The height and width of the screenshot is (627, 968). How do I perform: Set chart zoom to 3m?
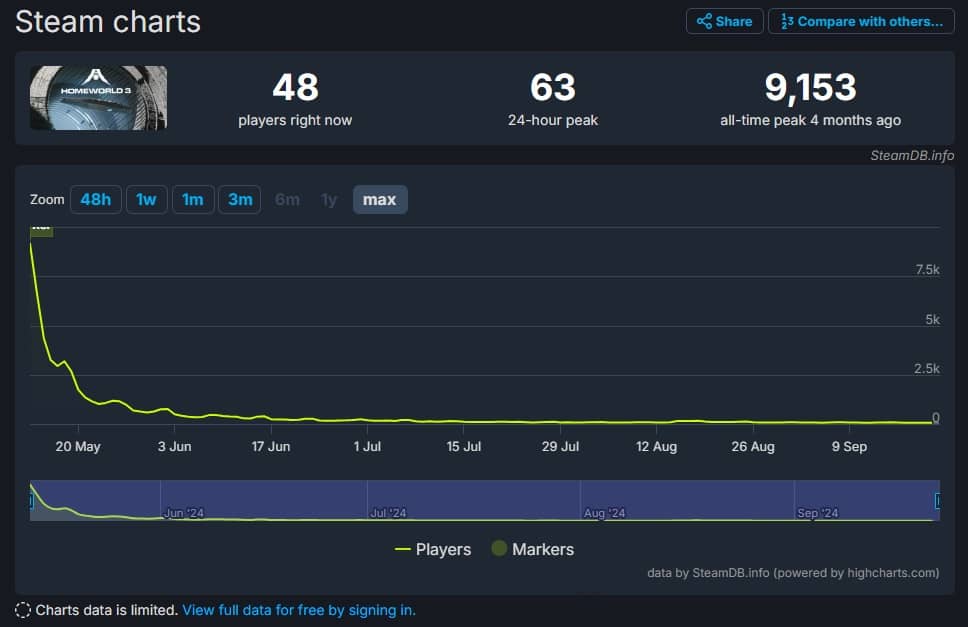pyautogui.click(x=240, y=199)
